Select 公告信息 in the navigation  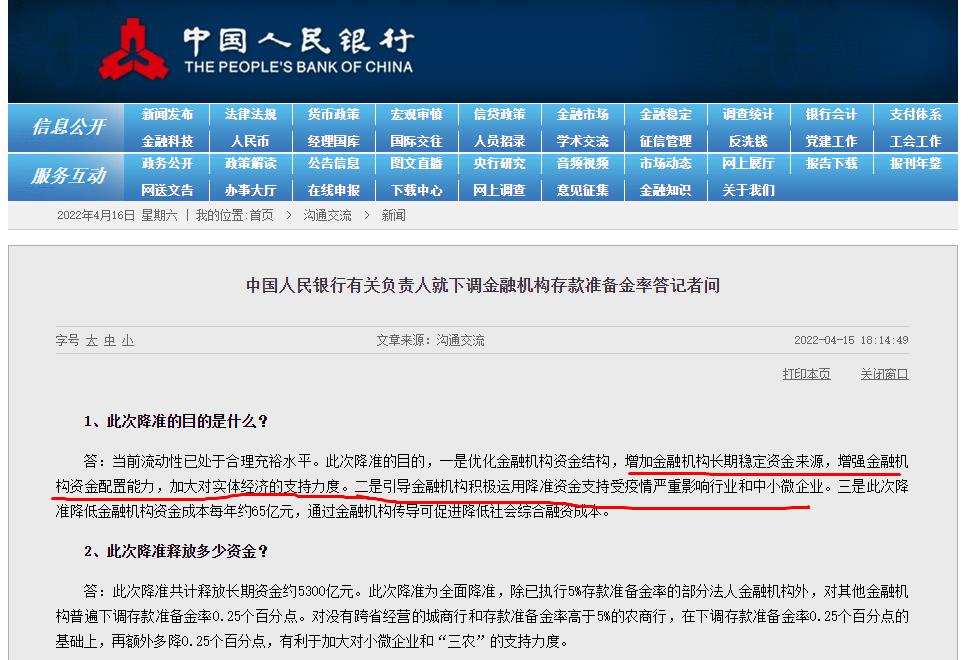click(x=333, y=163)
